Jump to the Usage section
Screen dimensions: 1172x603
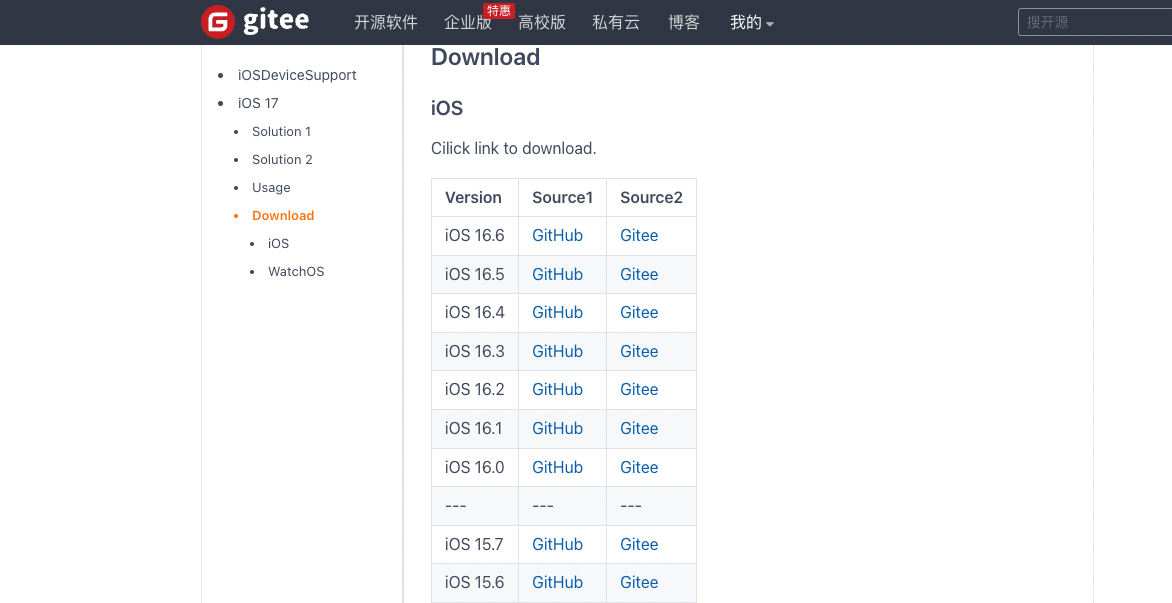click(x=271, y=187)
